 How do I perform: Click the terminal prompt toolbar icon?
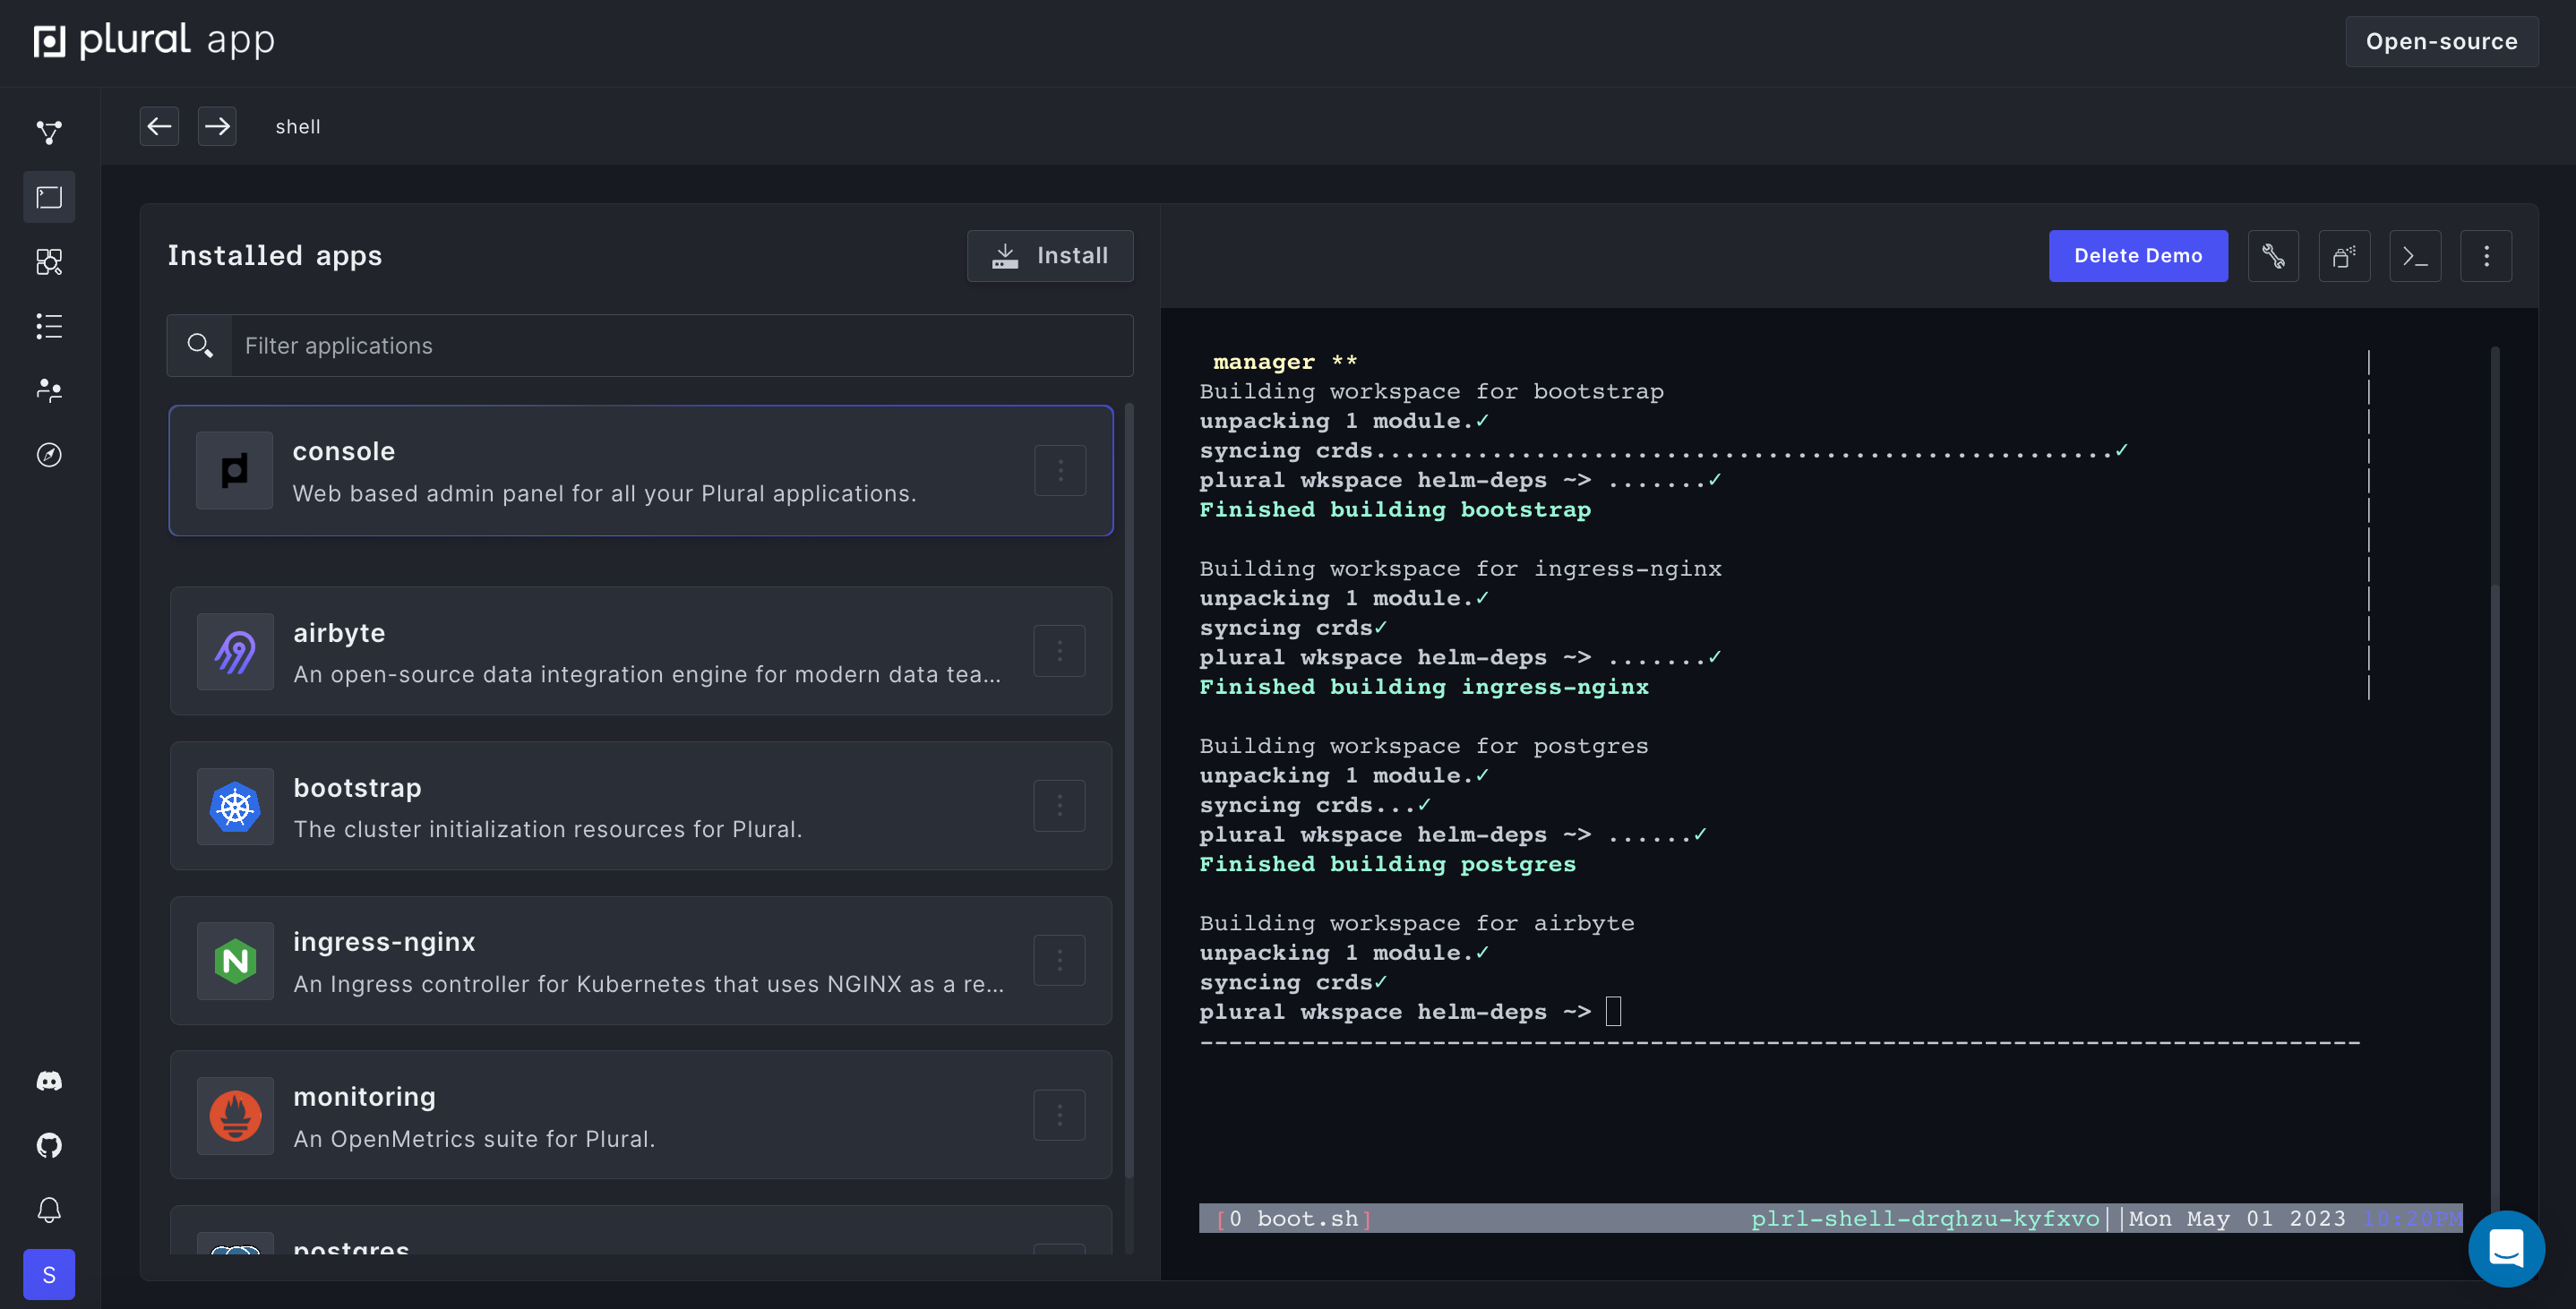point(2415,256)
